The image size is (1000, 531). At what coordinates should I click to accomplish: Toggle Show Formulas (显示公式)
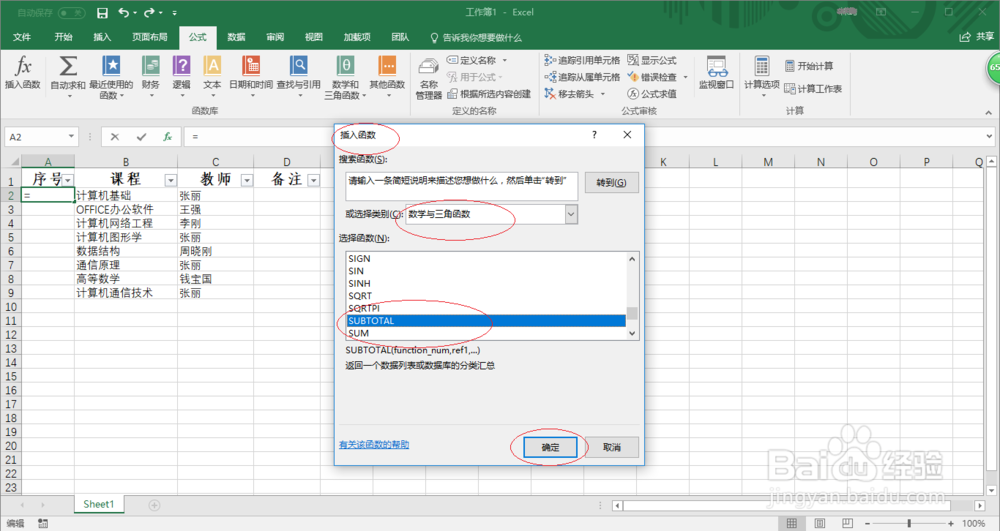coord(652,60)
